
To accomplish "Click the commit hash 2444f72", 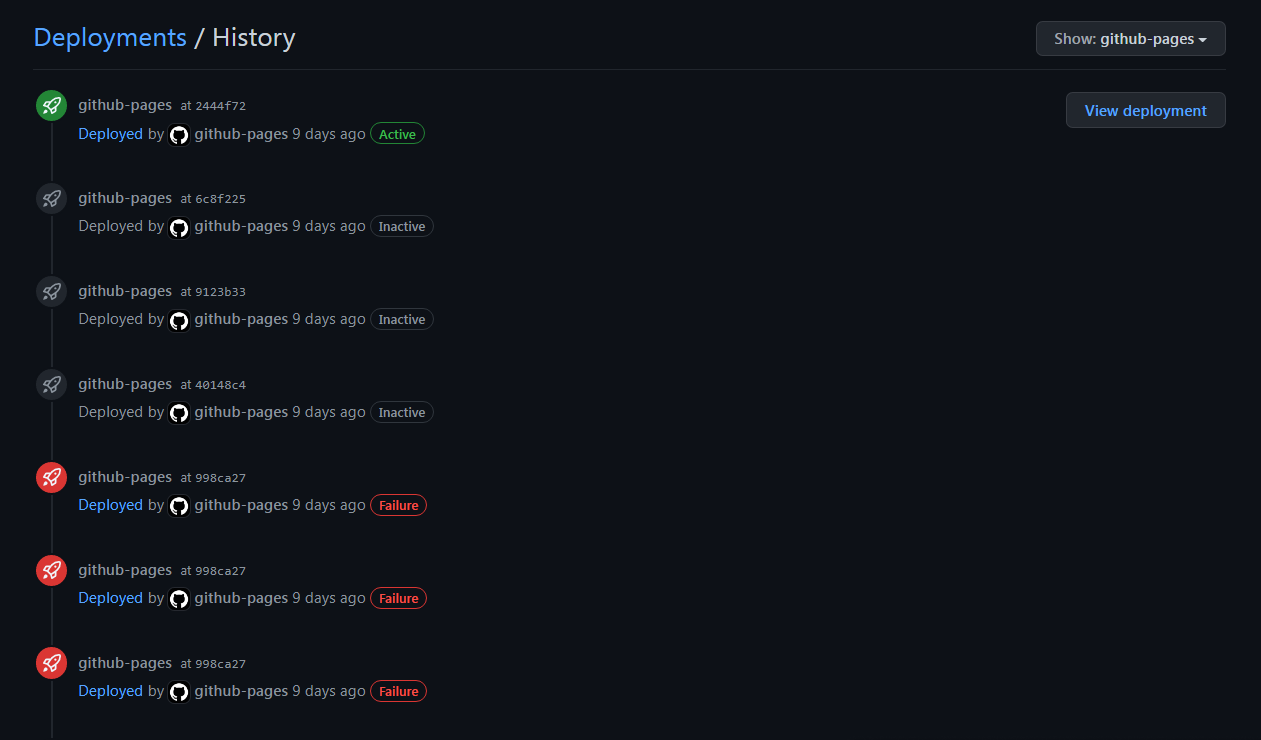I will [x=221, y=106].
